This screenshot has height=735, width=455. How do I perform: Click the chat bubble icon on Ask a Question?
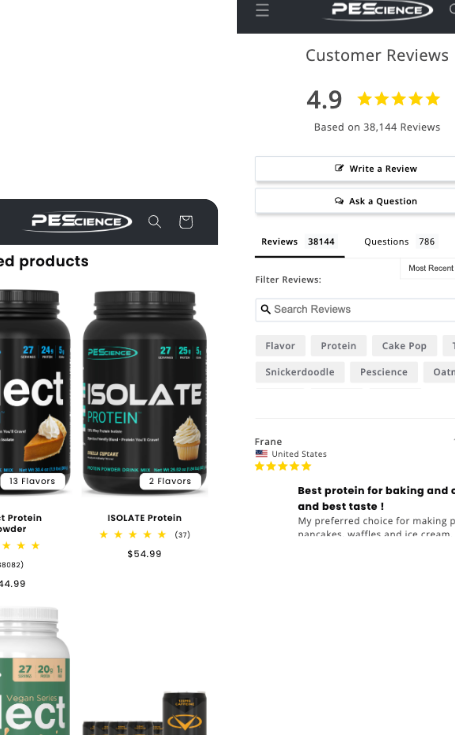pyautogui.click(x=339, y=201)
